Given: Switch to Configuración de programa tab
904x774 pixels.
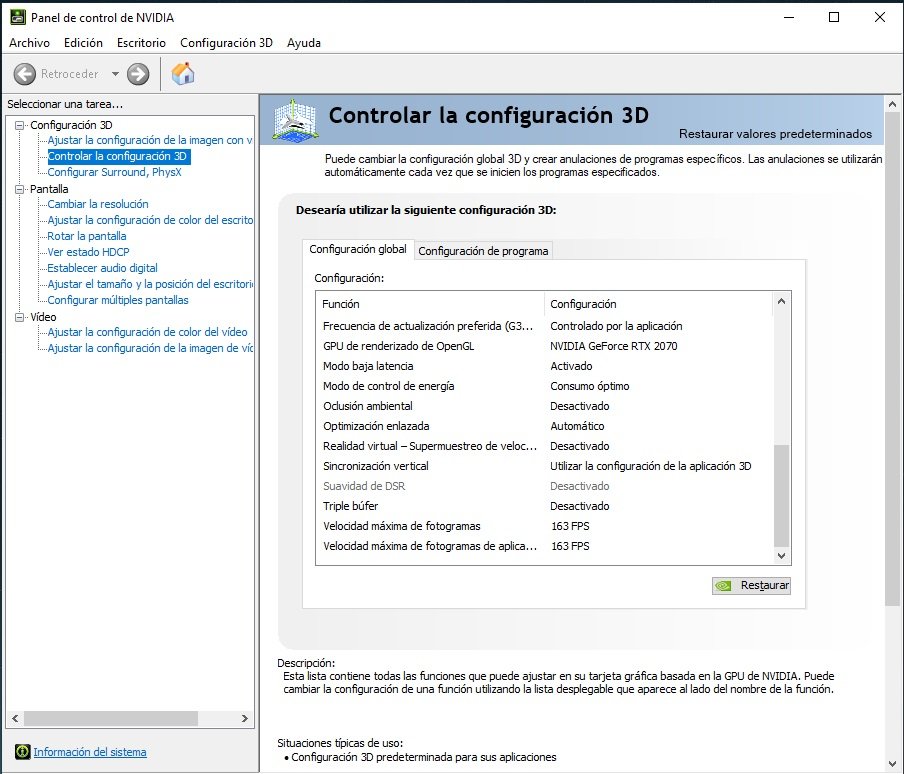Looking at the screenshot, I should (483, 251).
